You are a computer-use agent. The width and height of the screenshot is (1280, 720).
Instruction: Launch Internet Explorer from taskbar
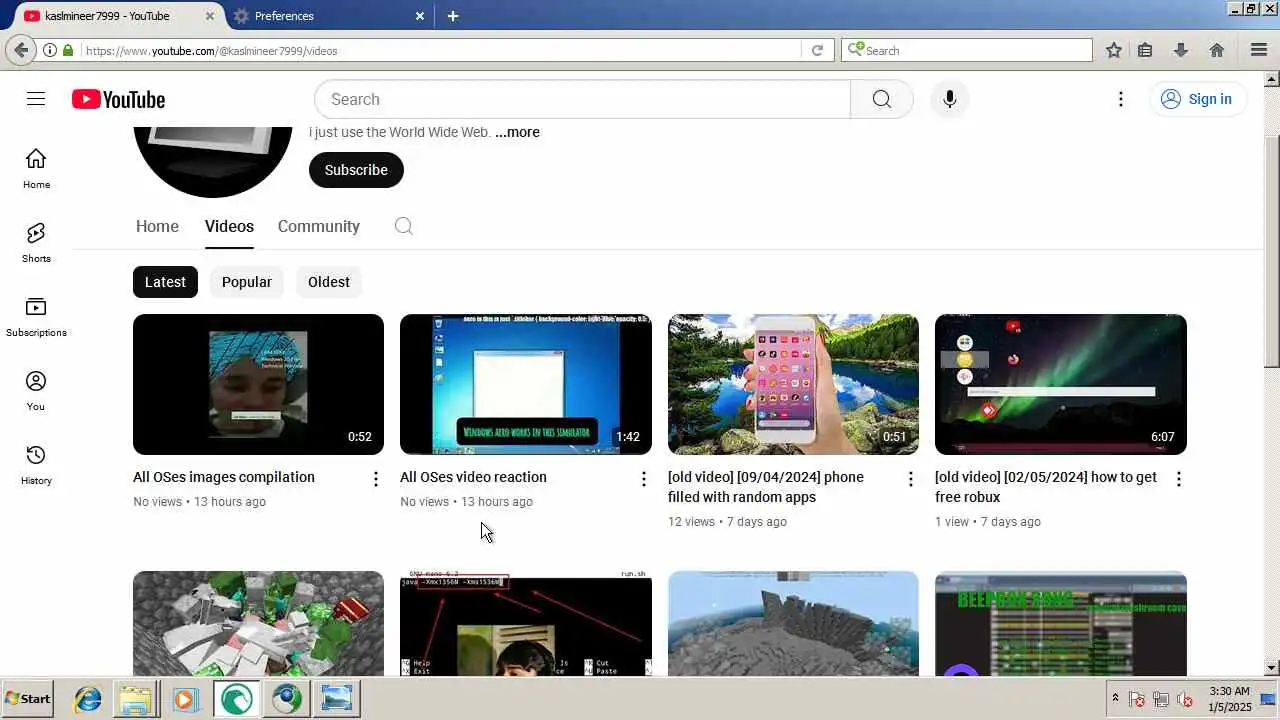tap(88, 699)
